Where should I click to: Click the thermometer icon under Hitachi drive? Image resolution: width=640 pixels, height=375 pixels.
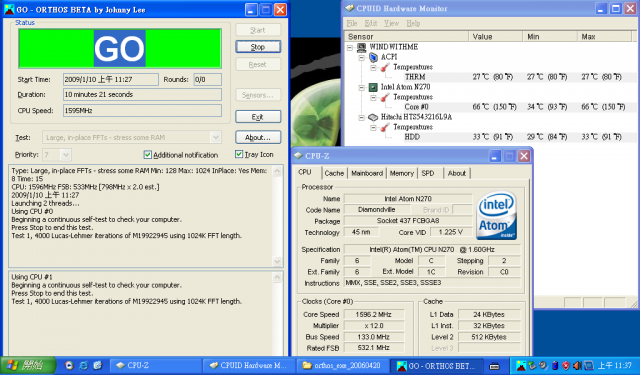coord(384,127)
